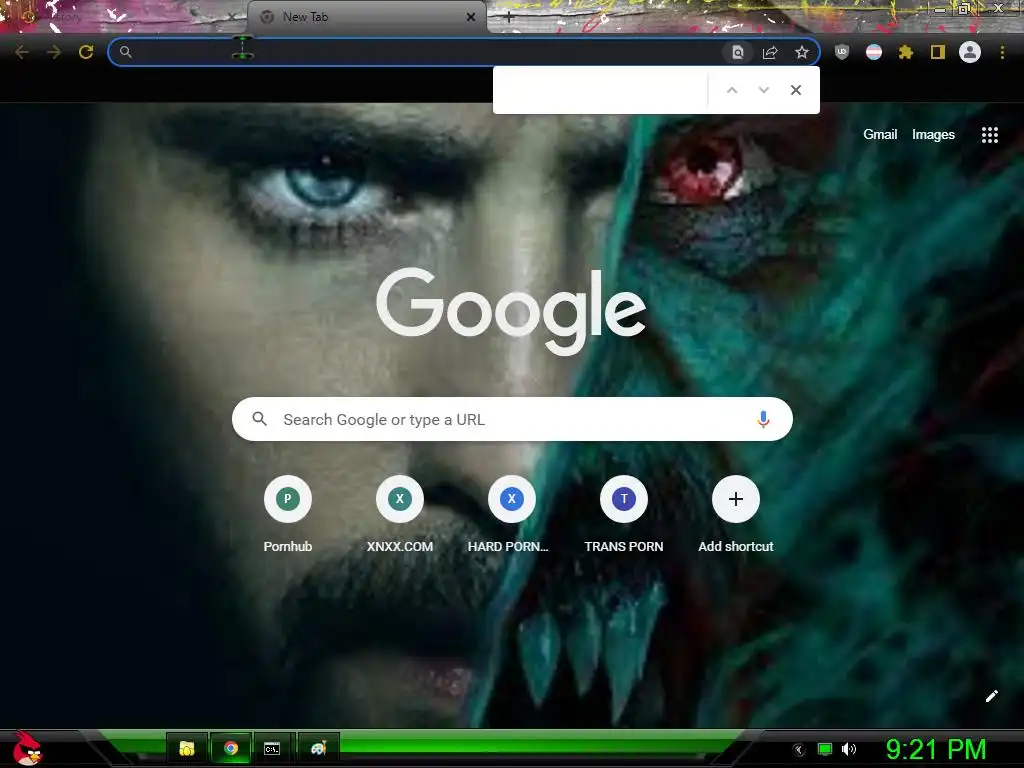Open the Command Prompt taskbar icon
The image size is (1024, 768).
tap(272, 748)
